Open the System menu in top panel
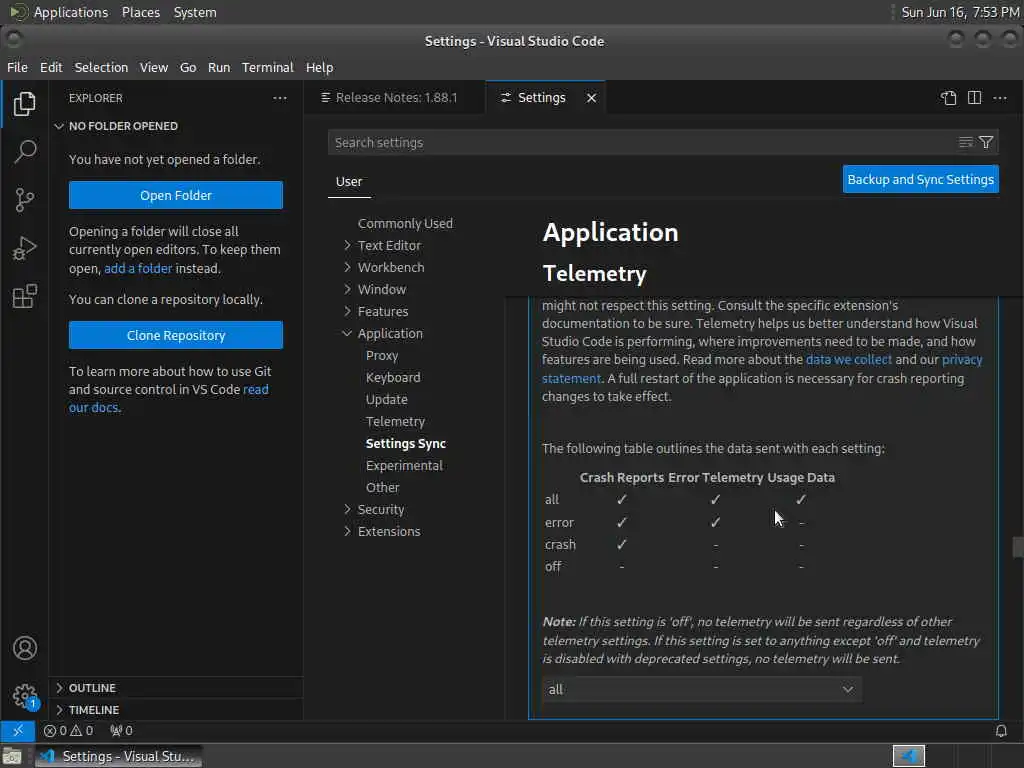The image size is (1024, 768). (195, 12)
